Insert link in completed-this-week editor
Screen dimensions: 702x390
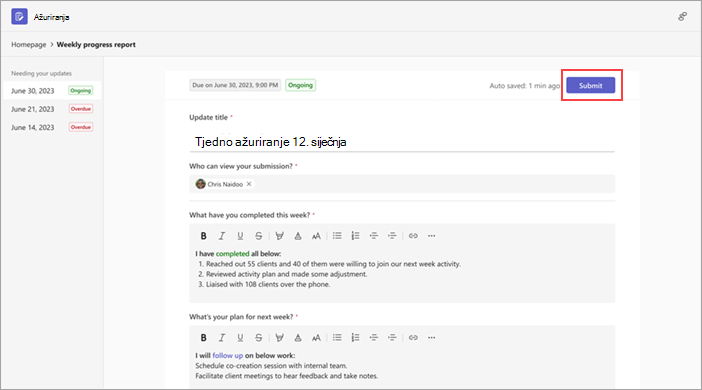coord(413,236)
